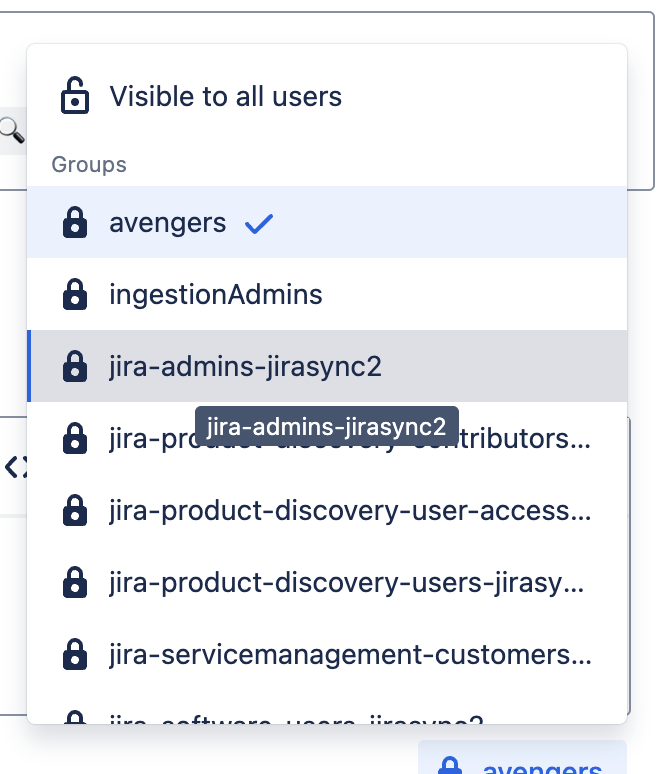The height and width of the screenshot is (774, 660).
Task: Choose the avengers group option
Action: coord(168,223)
